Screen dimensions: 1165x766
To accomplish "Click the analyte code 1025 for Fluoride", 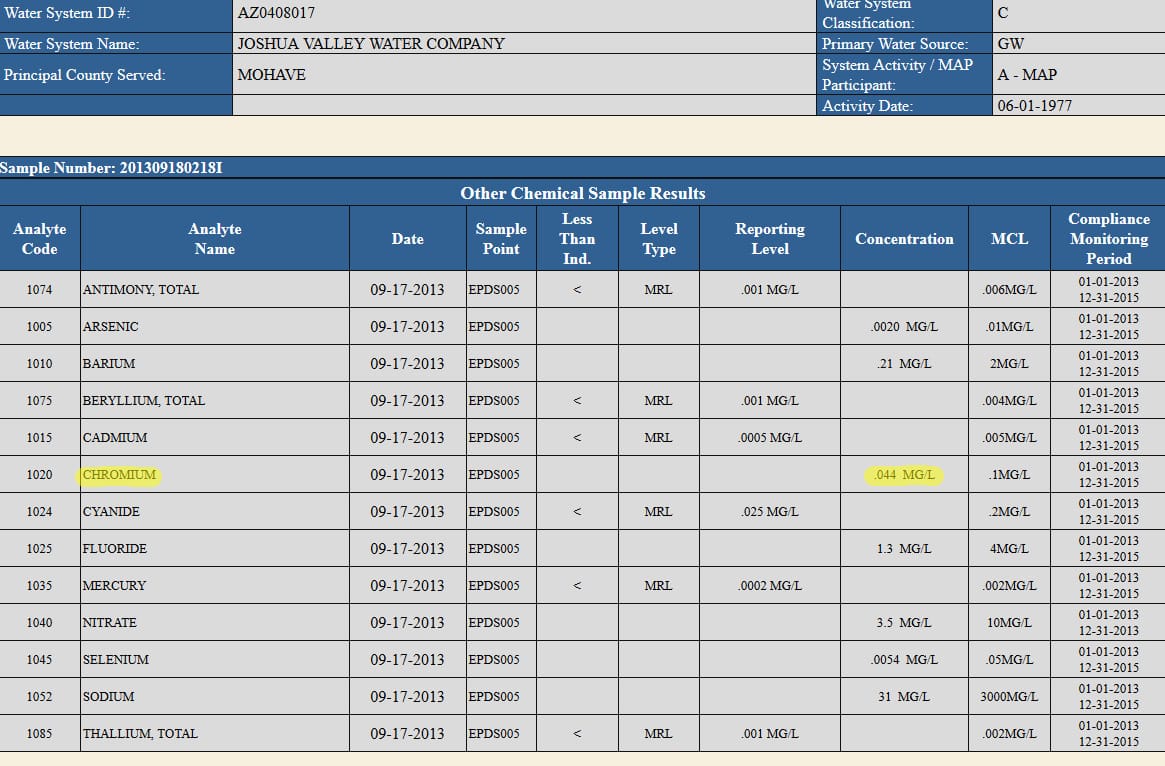I will (40, 549).
